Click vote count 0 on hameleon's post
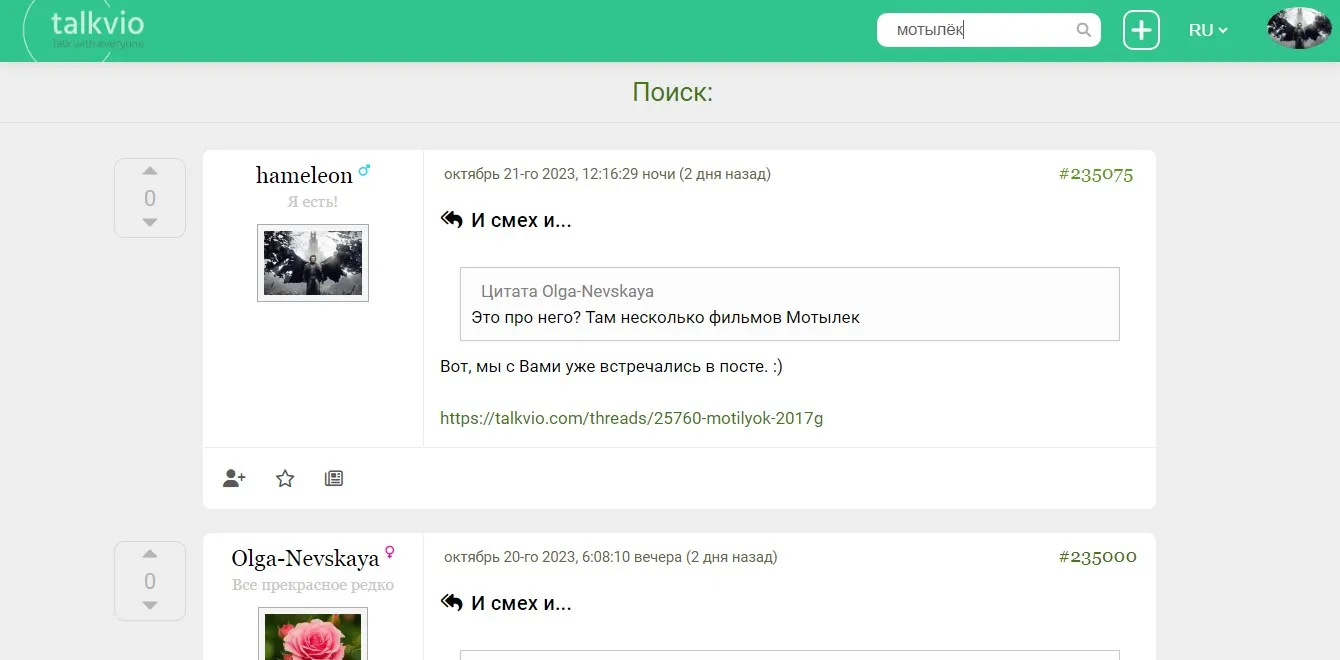Screen dimensions: 1340x660 click(150, 198)
